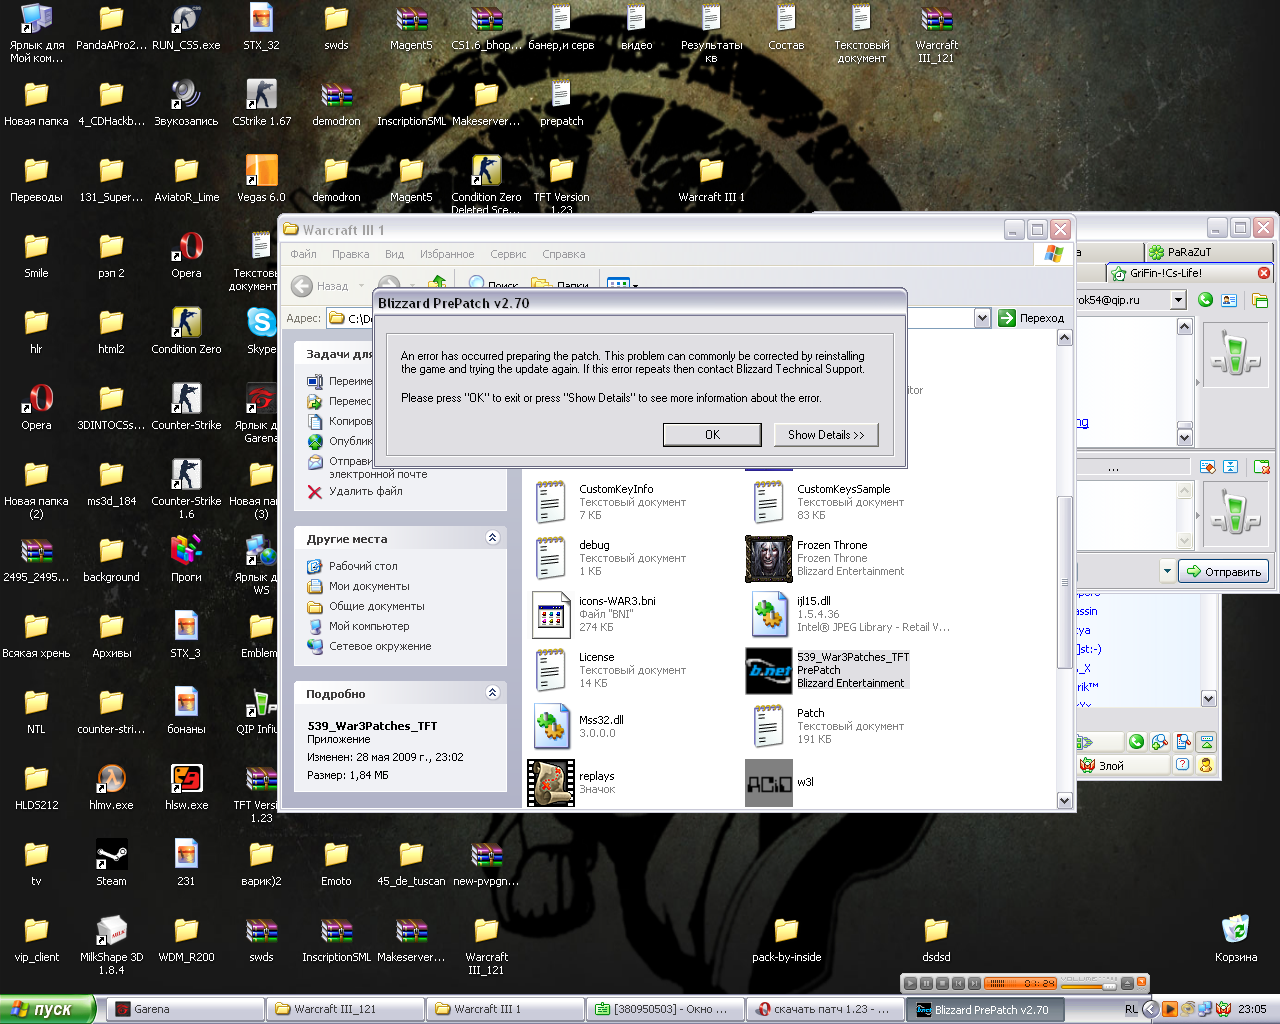
Task: Click the пуск Start button
Action: click(48, 1009)
